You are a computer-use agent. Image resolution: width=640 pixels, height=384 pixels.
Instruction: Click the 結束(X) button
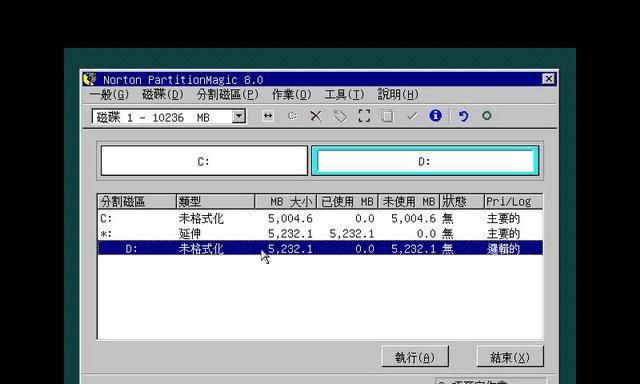point(510,357)
